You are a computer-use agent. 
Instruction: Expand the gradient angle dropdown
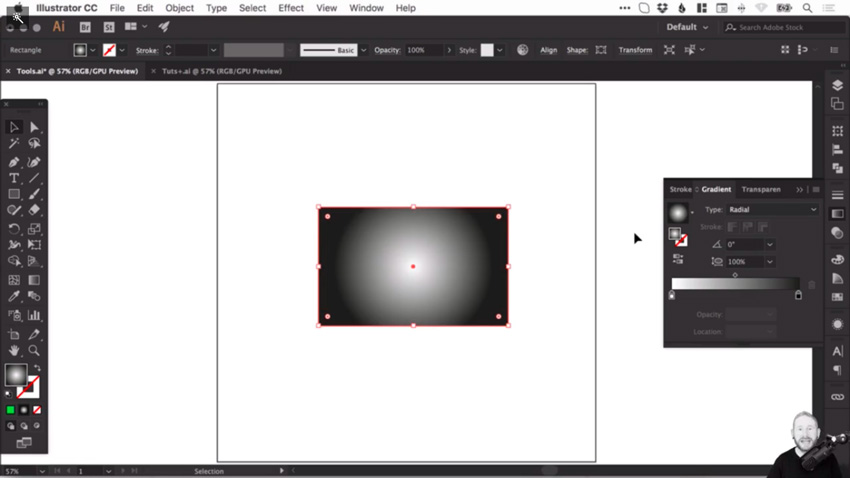point(770,244)
